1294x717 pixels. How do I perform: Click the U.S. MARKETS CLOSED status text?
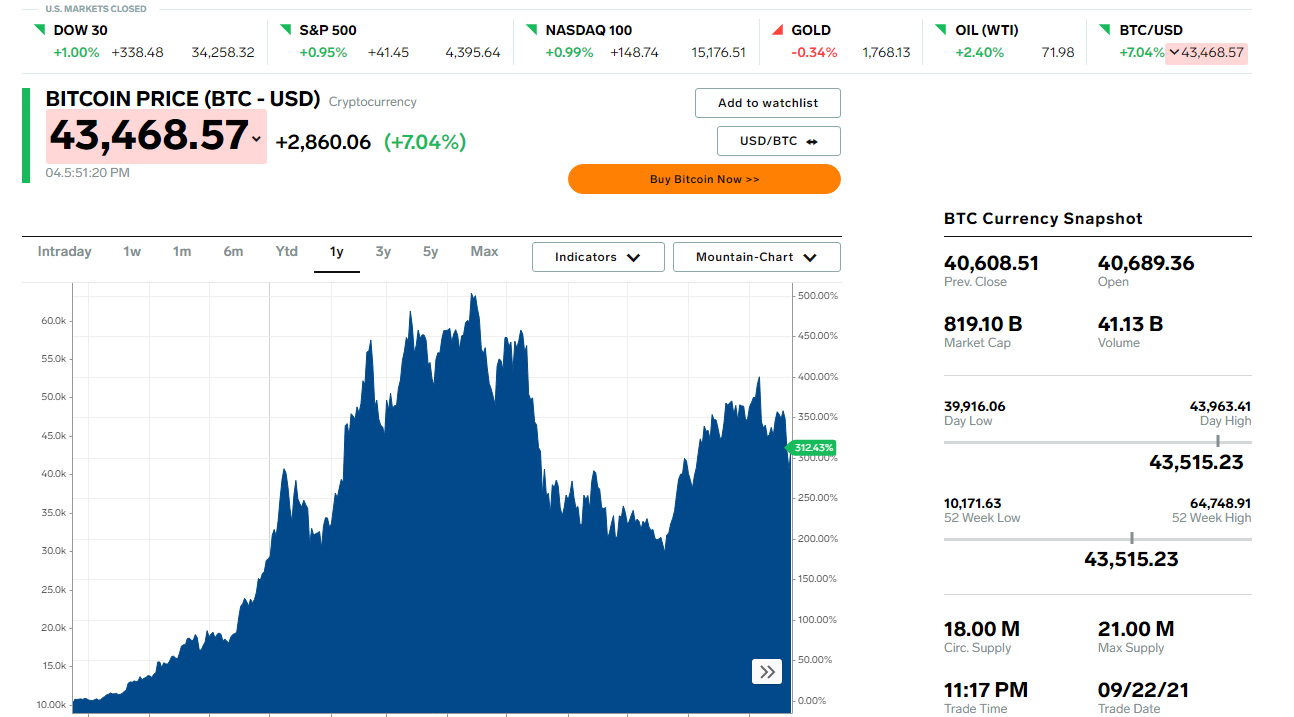[x=96, y=9]
